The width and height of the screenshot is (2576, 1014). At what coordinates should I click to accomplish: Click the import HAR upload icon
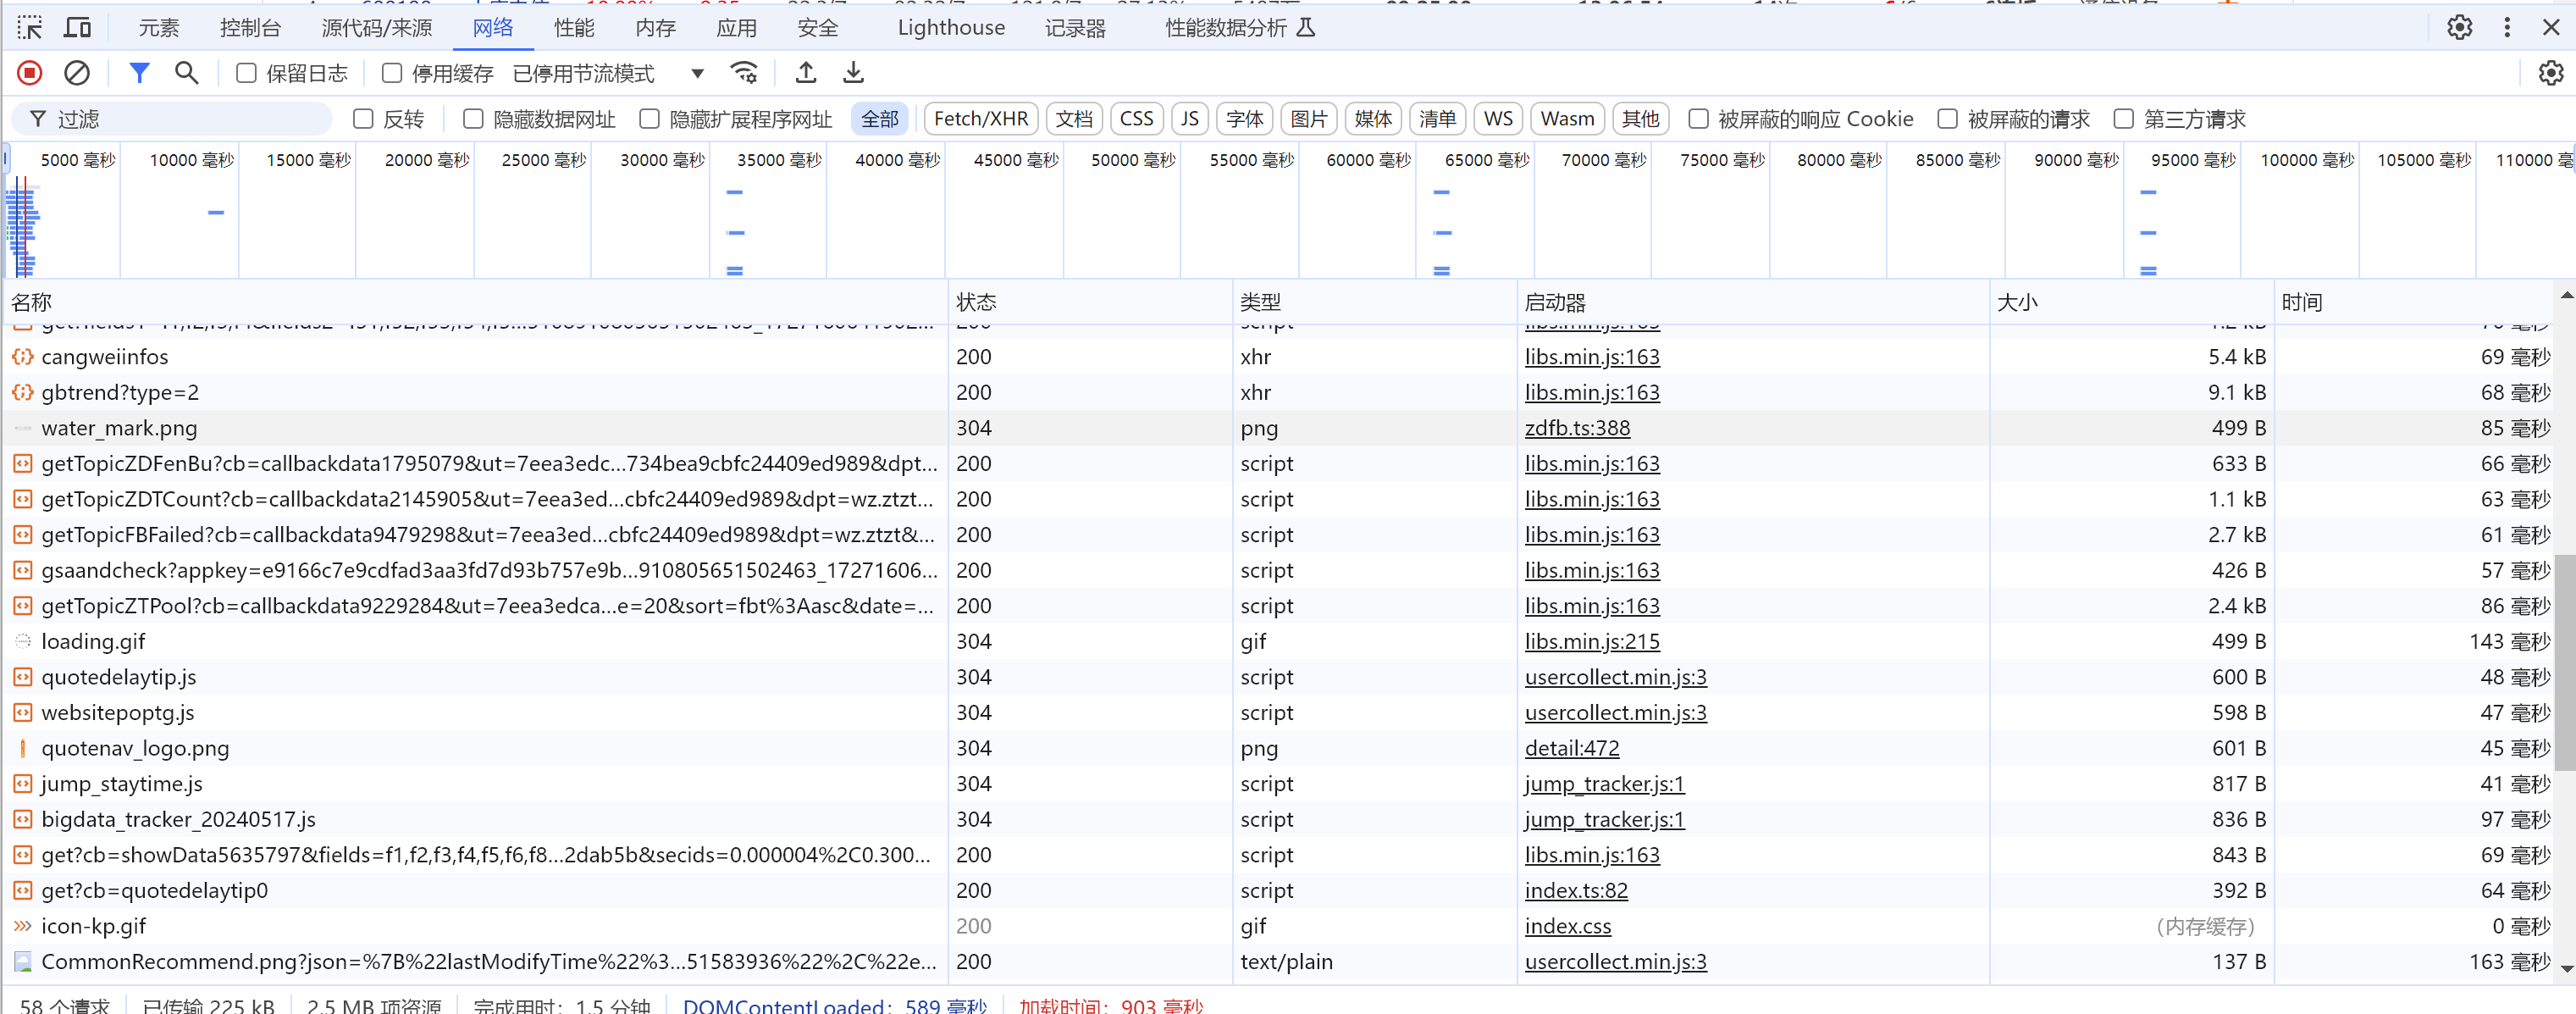click(806, 73)
